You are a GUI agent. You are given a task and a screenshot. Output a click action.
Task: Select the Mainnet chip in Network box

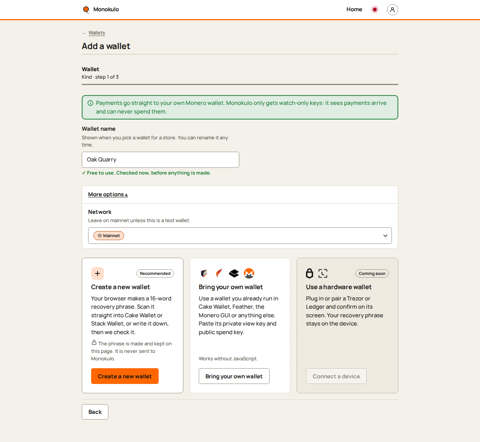point(109,236)
